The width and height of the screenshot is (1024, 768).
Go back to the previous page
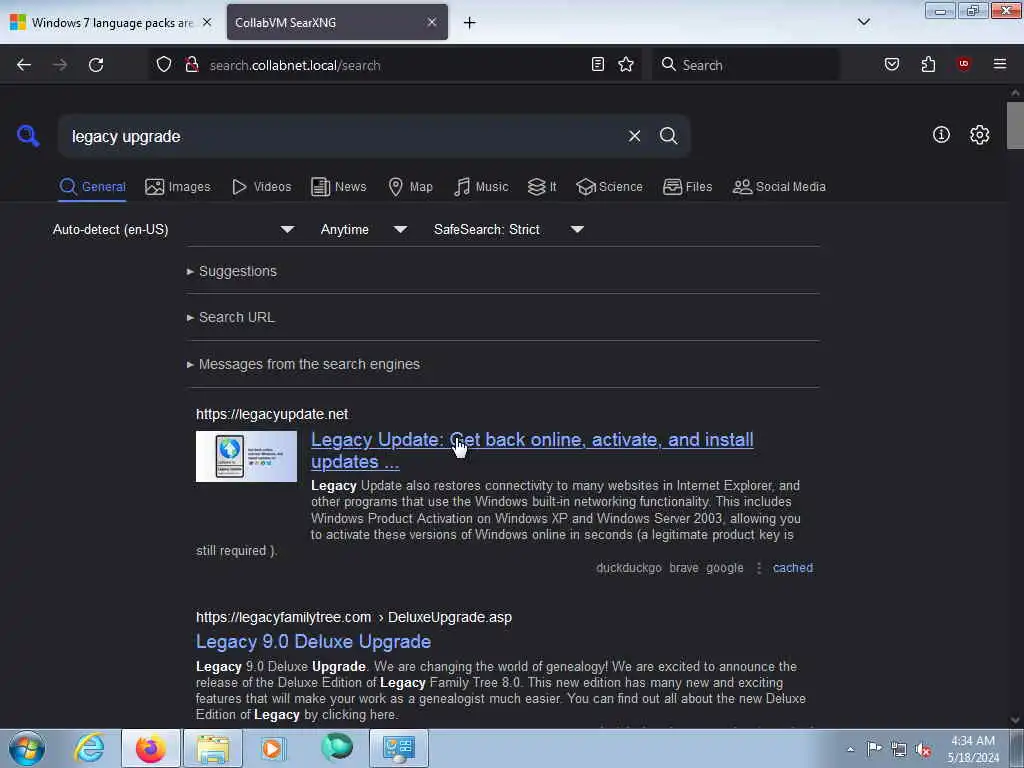coord(24,65)
